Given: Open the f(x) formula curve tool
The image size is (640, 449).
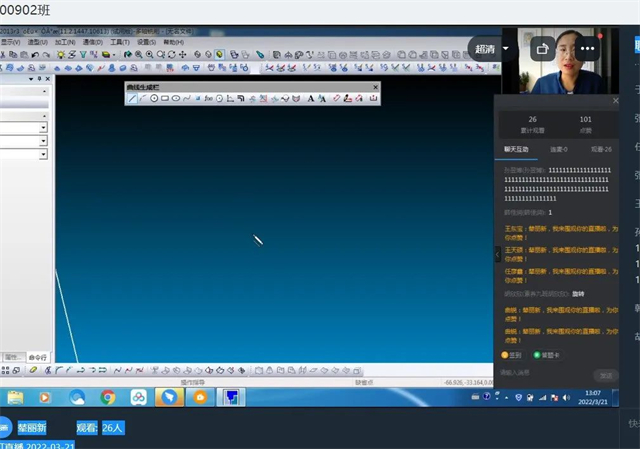Looking at the screenshot, I should coord(209,98).
